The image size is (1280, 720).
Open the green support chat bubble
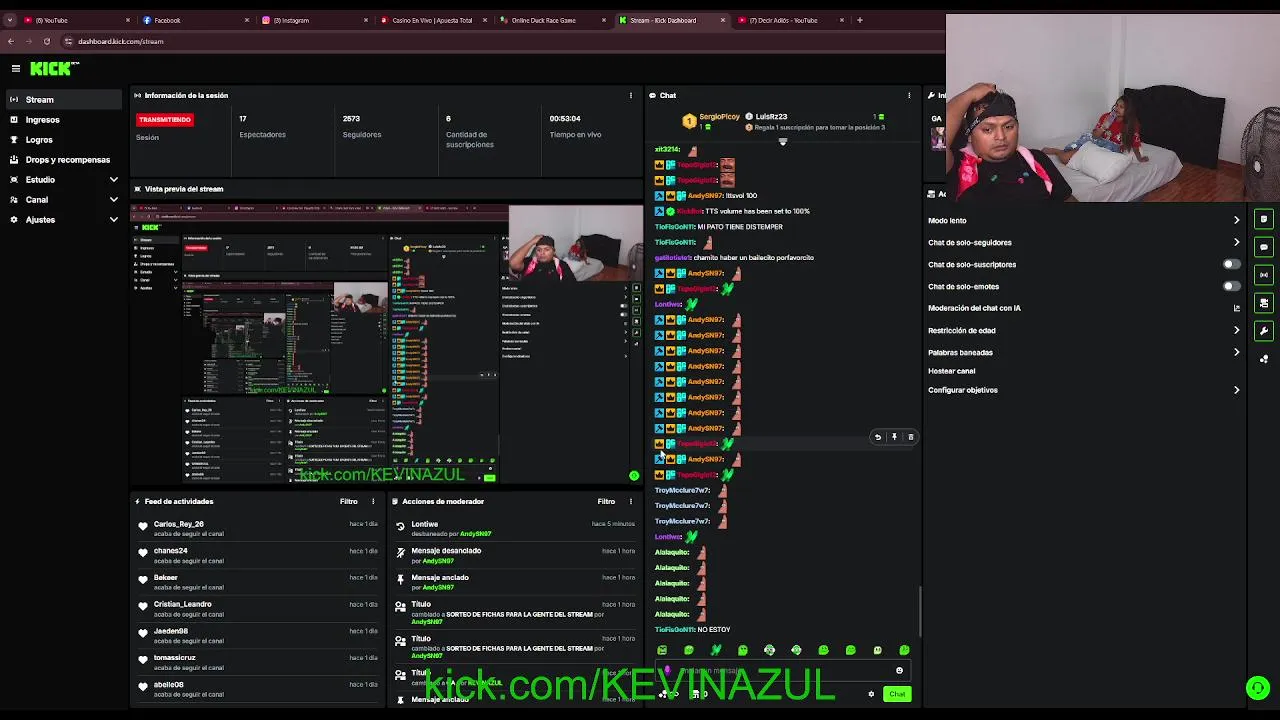1258,687
